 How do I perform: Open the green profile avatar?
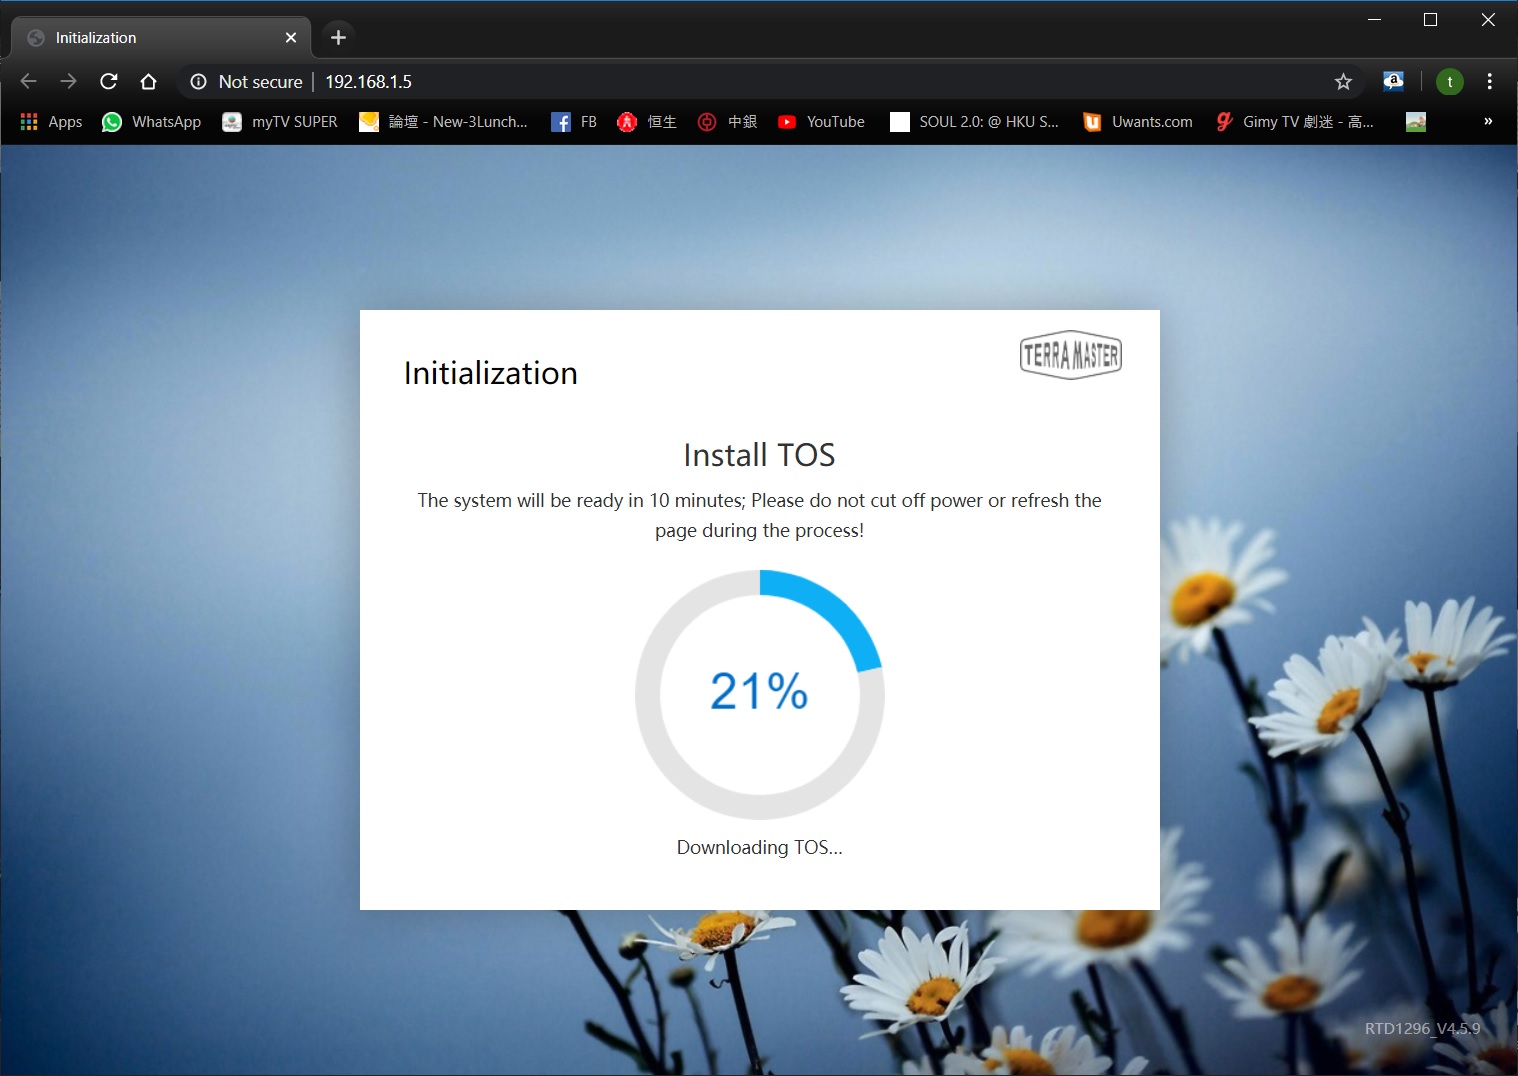[1449, 82]
